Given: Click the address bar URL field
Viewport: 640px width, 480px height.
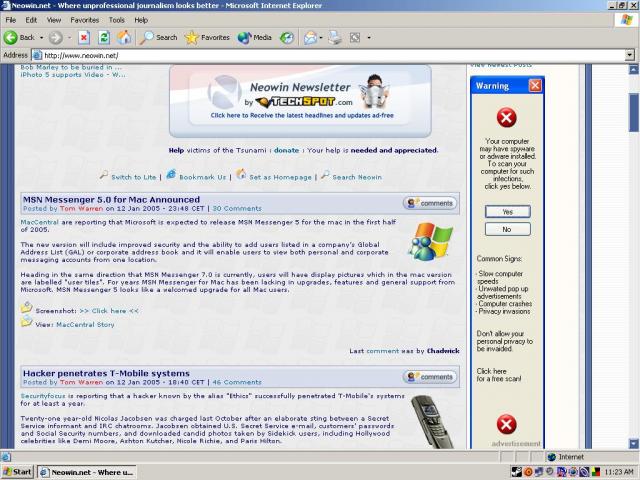Looking at the screenshot, I should pos(329,55).
